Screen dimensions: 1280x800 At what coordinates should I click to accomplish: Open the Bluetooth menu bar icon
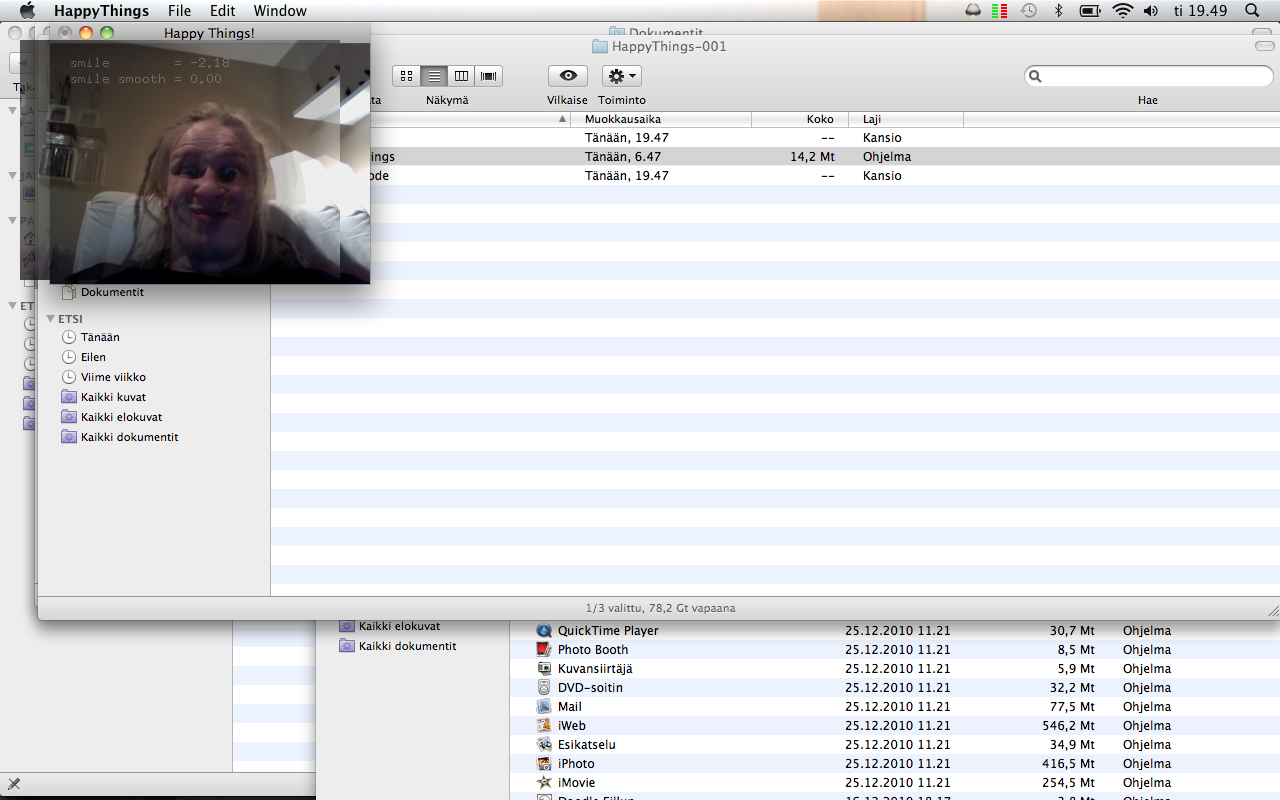[1058, 11]
